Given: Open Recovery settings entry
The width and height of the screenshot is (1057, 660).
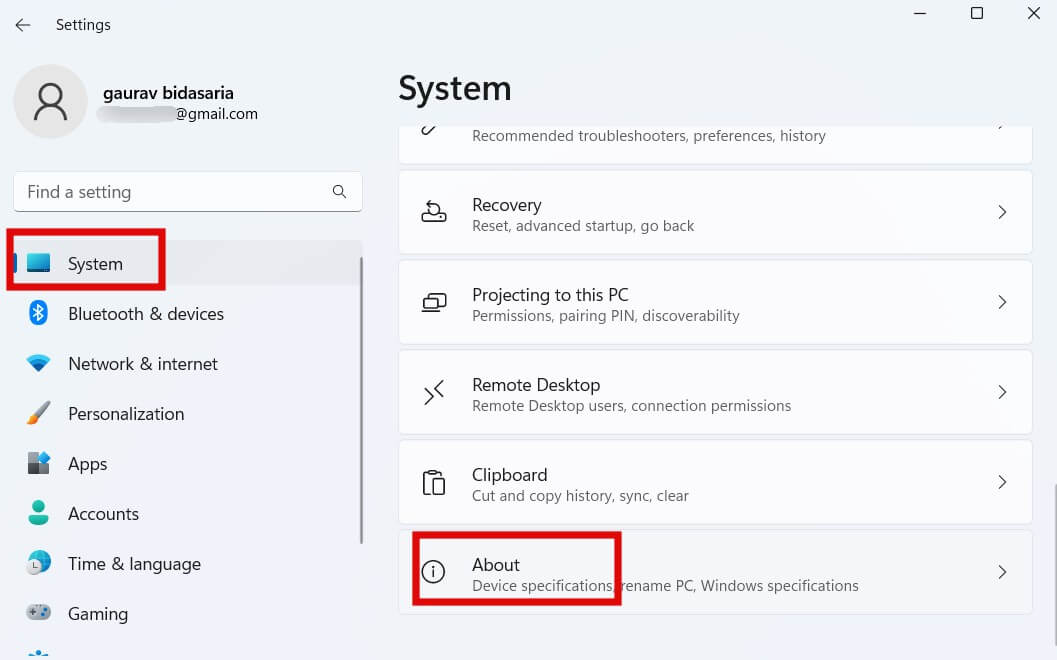Looking at the screenshot, I should pyautogui.click(x=506, y=206).
